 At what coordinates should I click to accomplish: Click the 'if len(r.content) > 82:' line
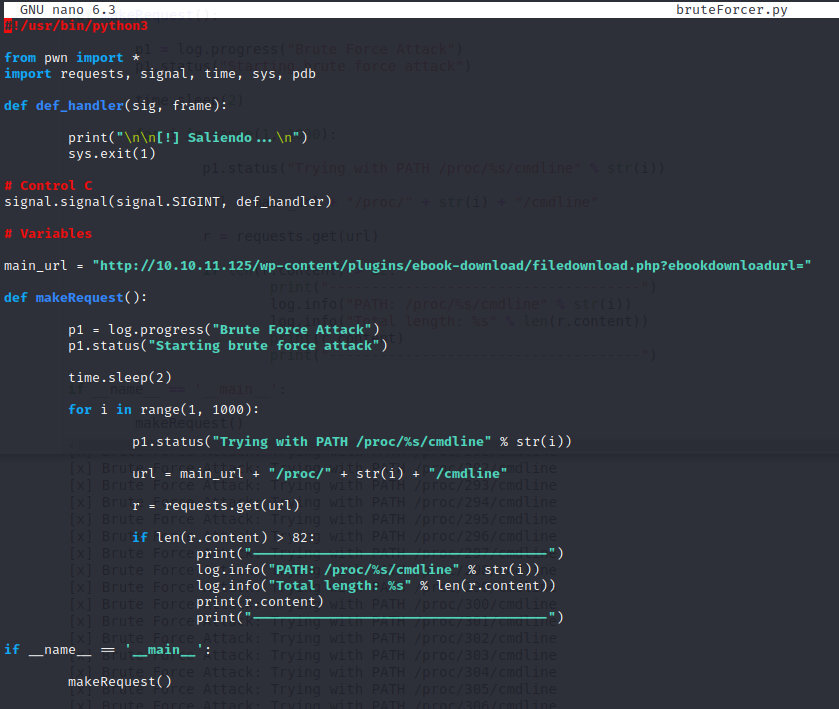pos(224,537)
